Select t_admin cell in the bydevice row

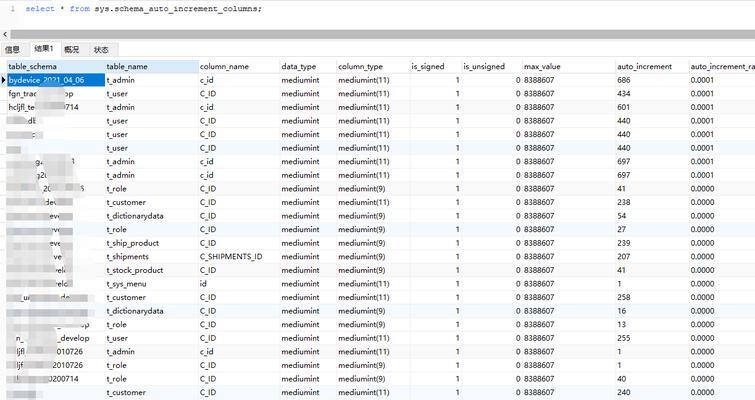tap(120, 80)
